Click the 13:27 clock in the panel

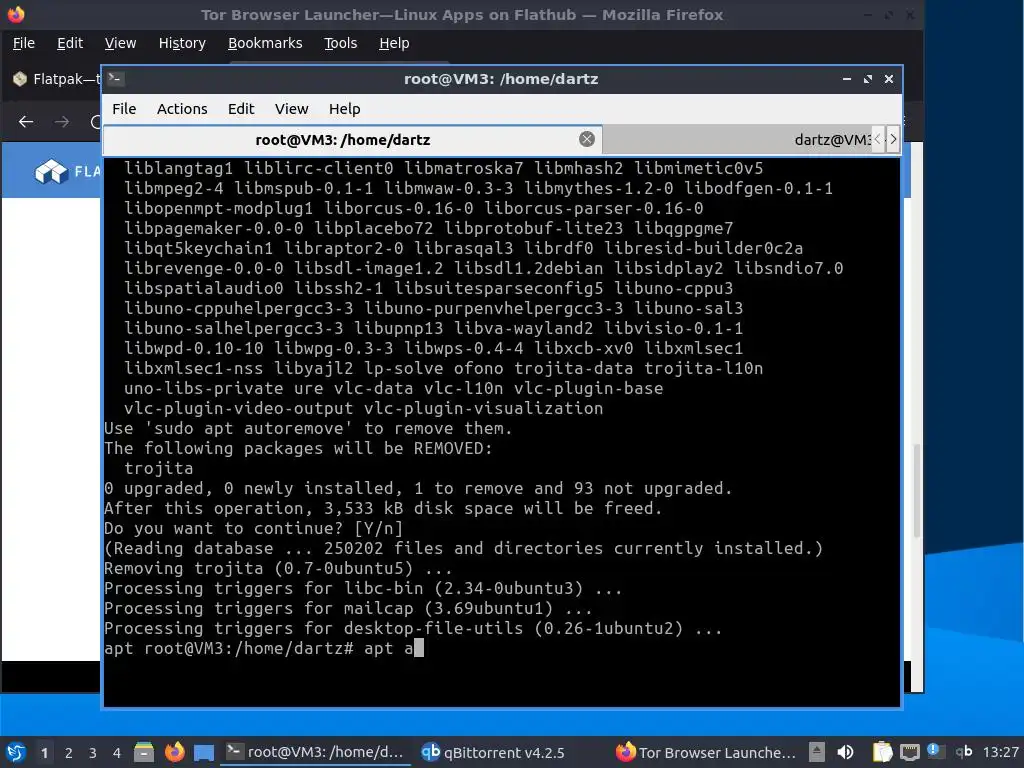pyautogui.click(x=1000, y=752)
